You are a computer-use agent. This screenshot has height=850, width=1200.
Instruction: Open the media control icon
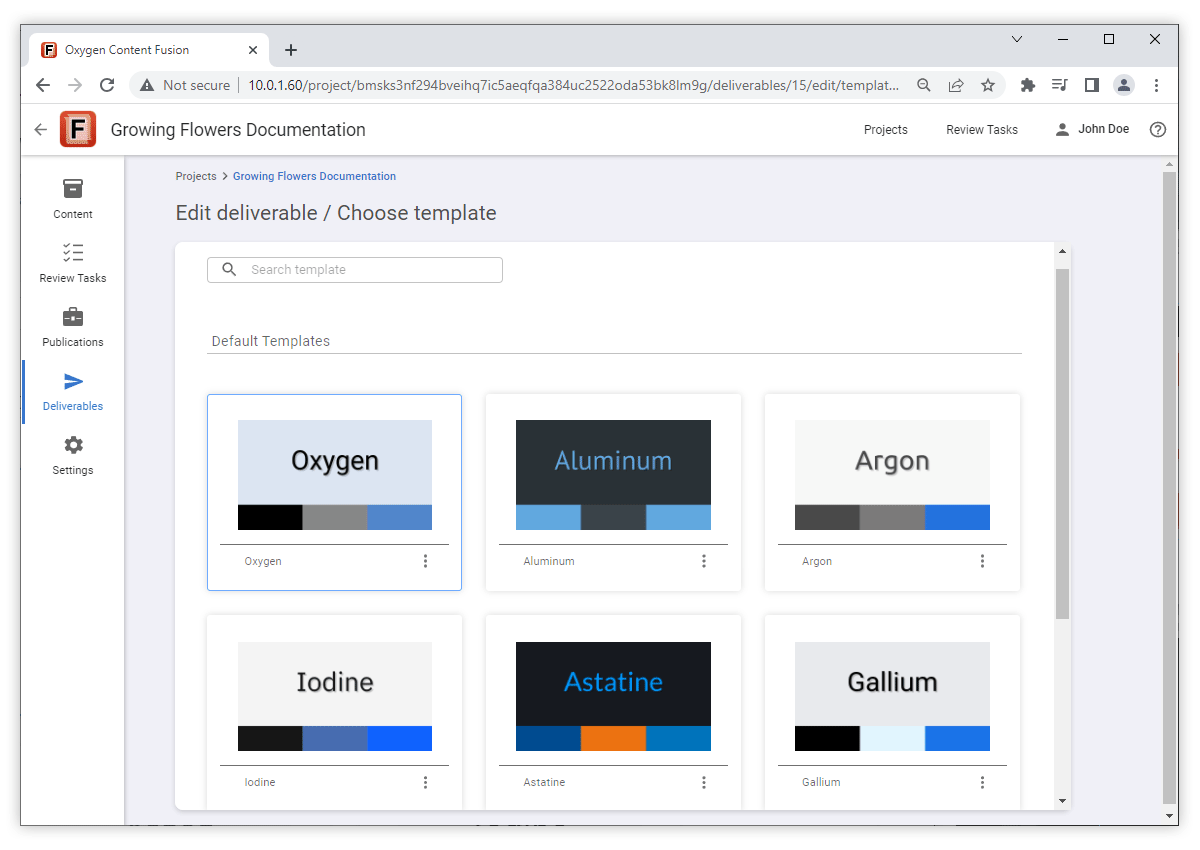click(x=1060, y=85)
